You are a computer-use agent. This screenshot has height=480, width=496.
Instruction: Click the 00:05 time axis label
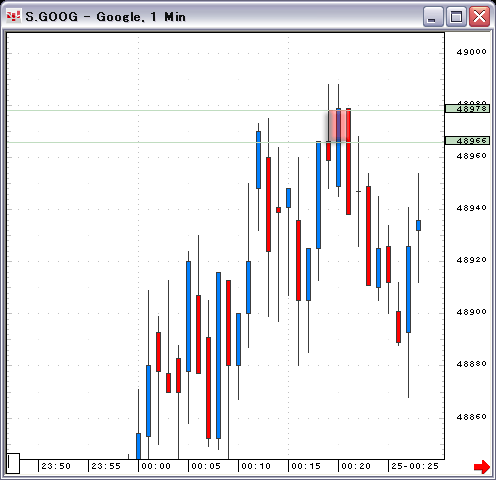pyautogui.click(x=206, y=466)
